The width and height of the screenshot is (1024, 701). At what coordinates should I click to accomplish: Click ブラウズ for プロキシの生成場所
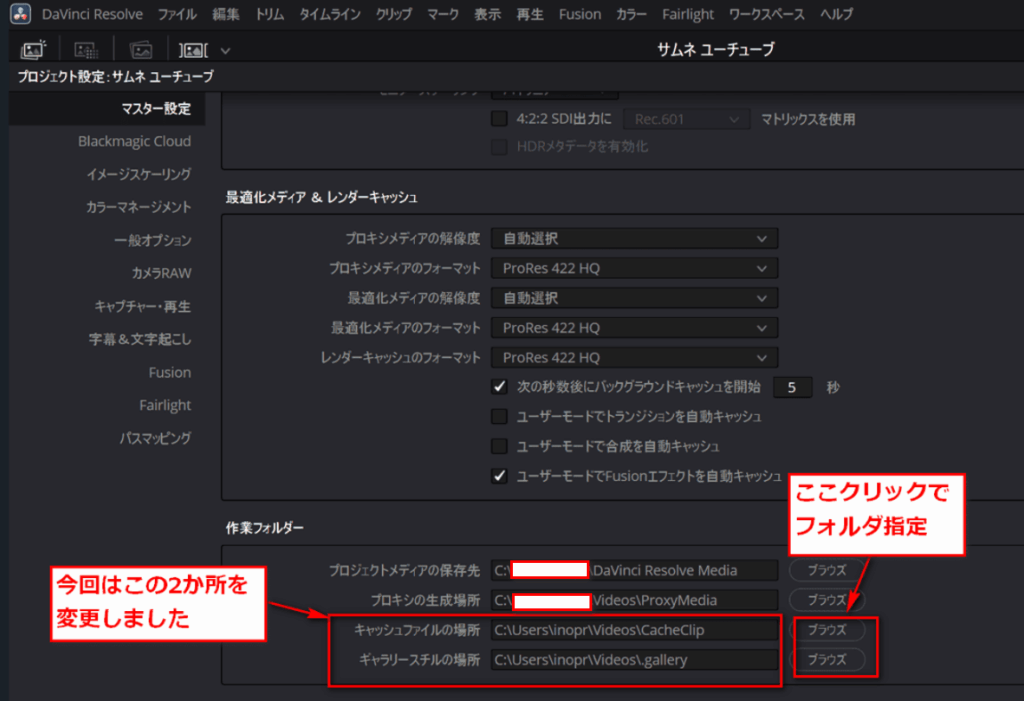(827, 600)
